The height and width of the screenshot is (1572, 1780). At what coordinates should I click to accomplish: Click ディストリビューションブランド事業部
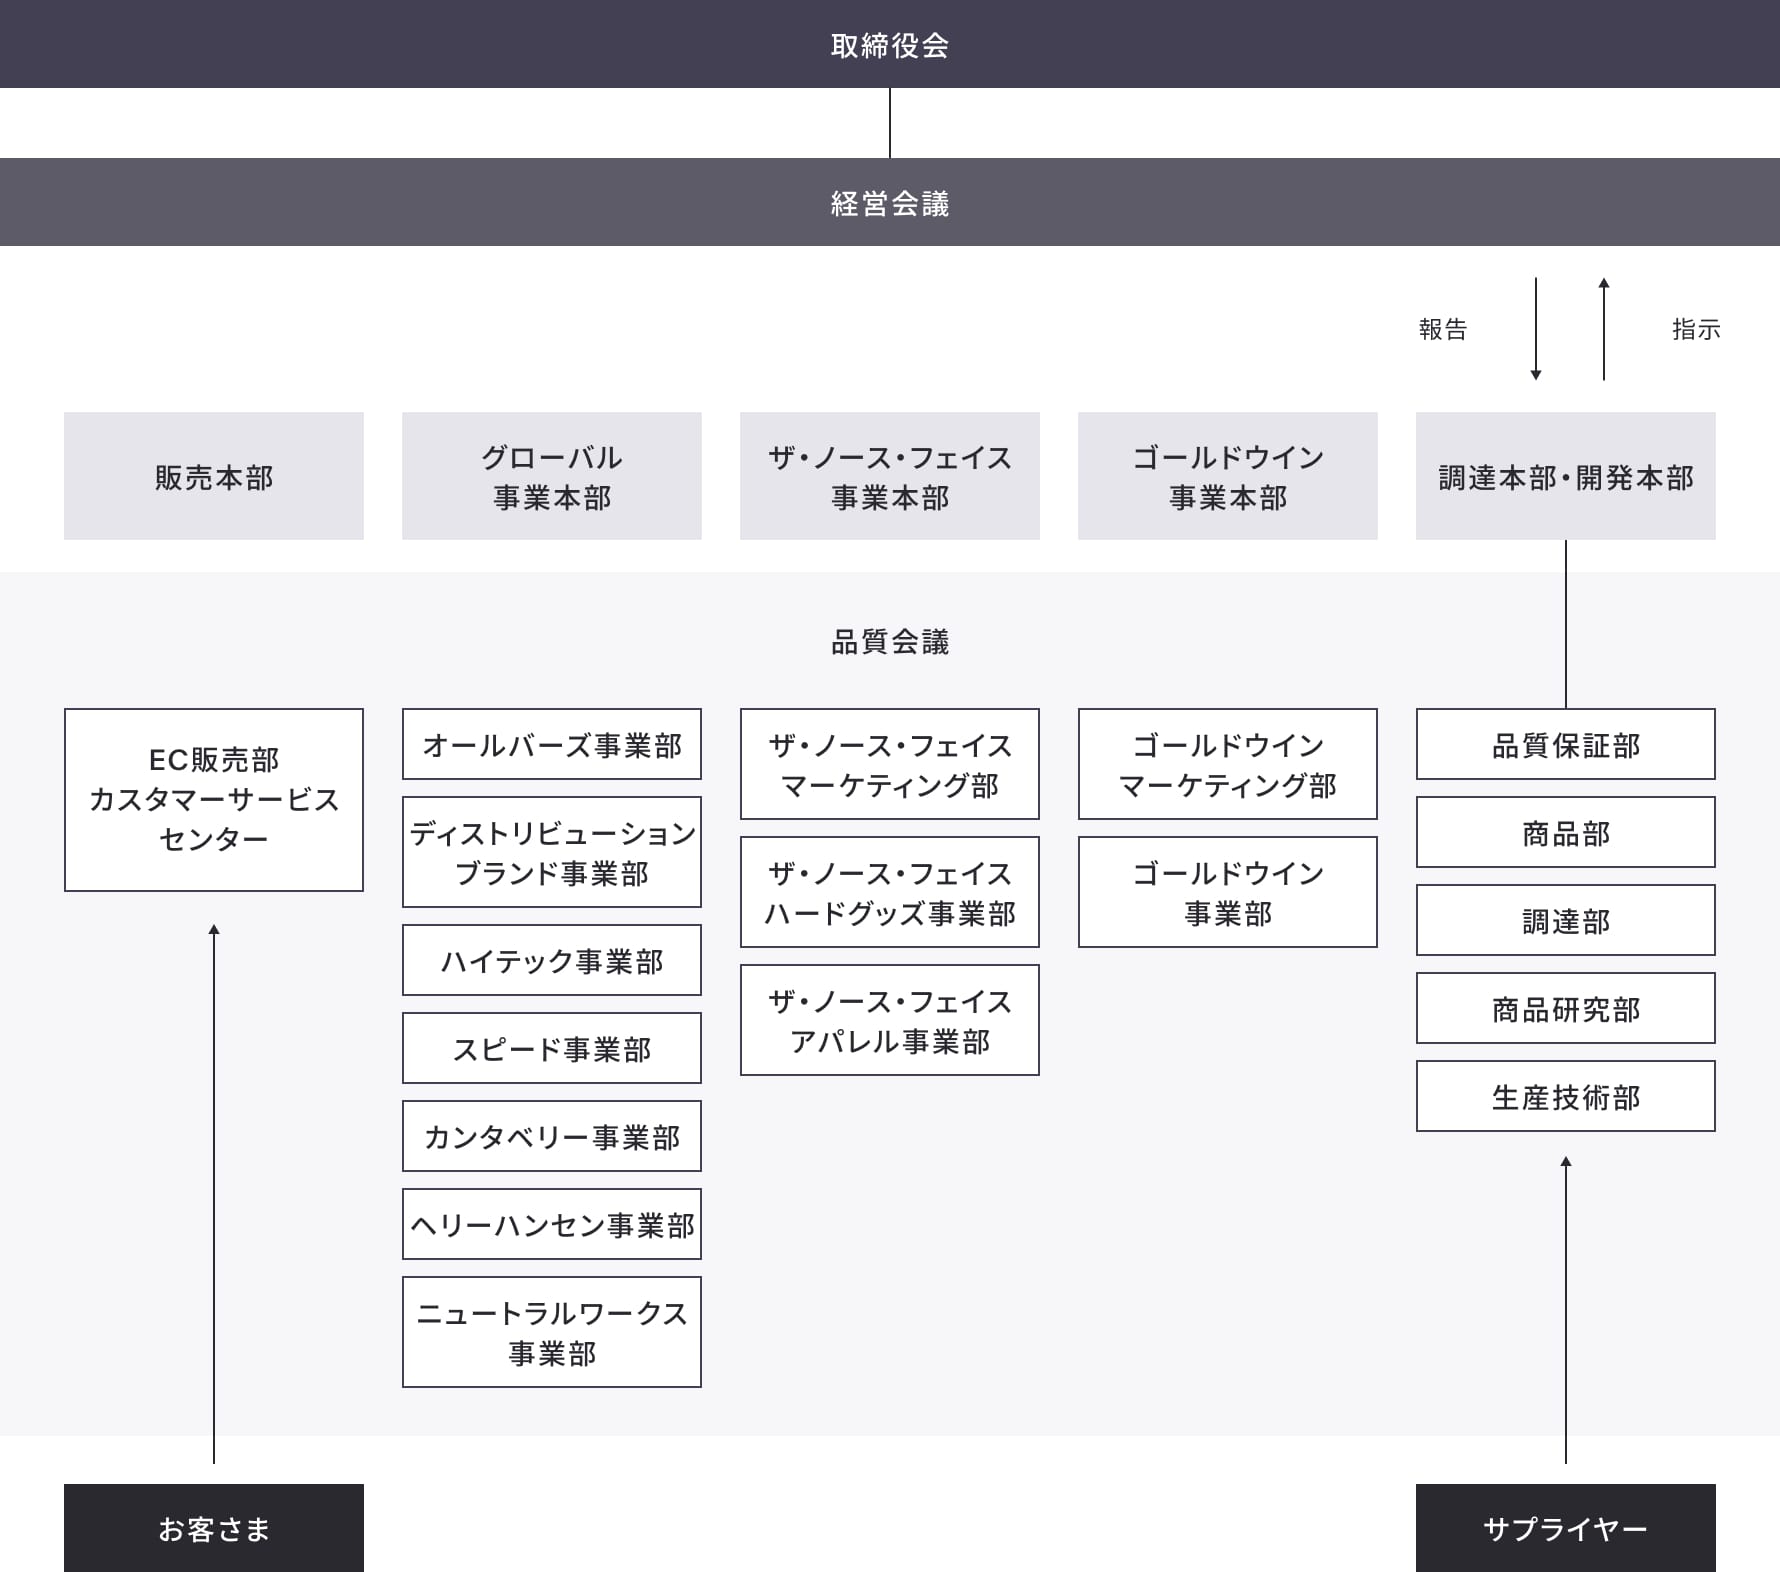tap(551, 852)
